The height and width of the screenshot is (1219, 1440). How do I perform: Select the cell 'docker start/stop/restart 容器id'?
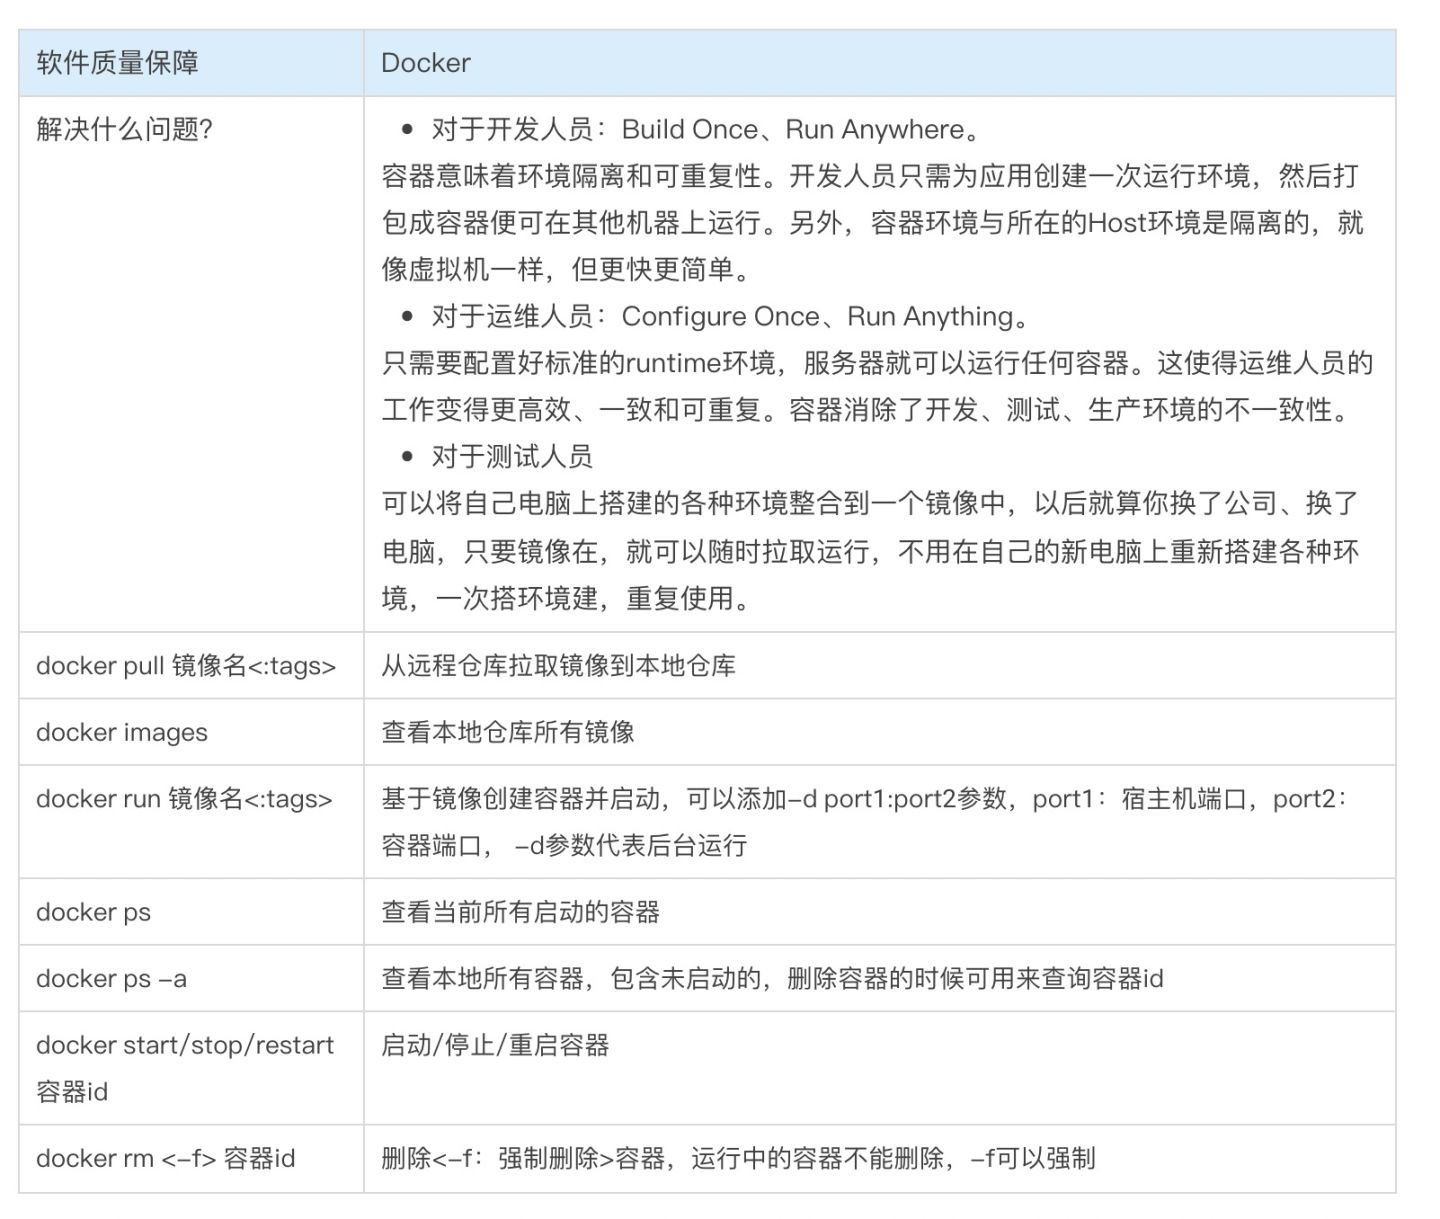coord(190,1068)
